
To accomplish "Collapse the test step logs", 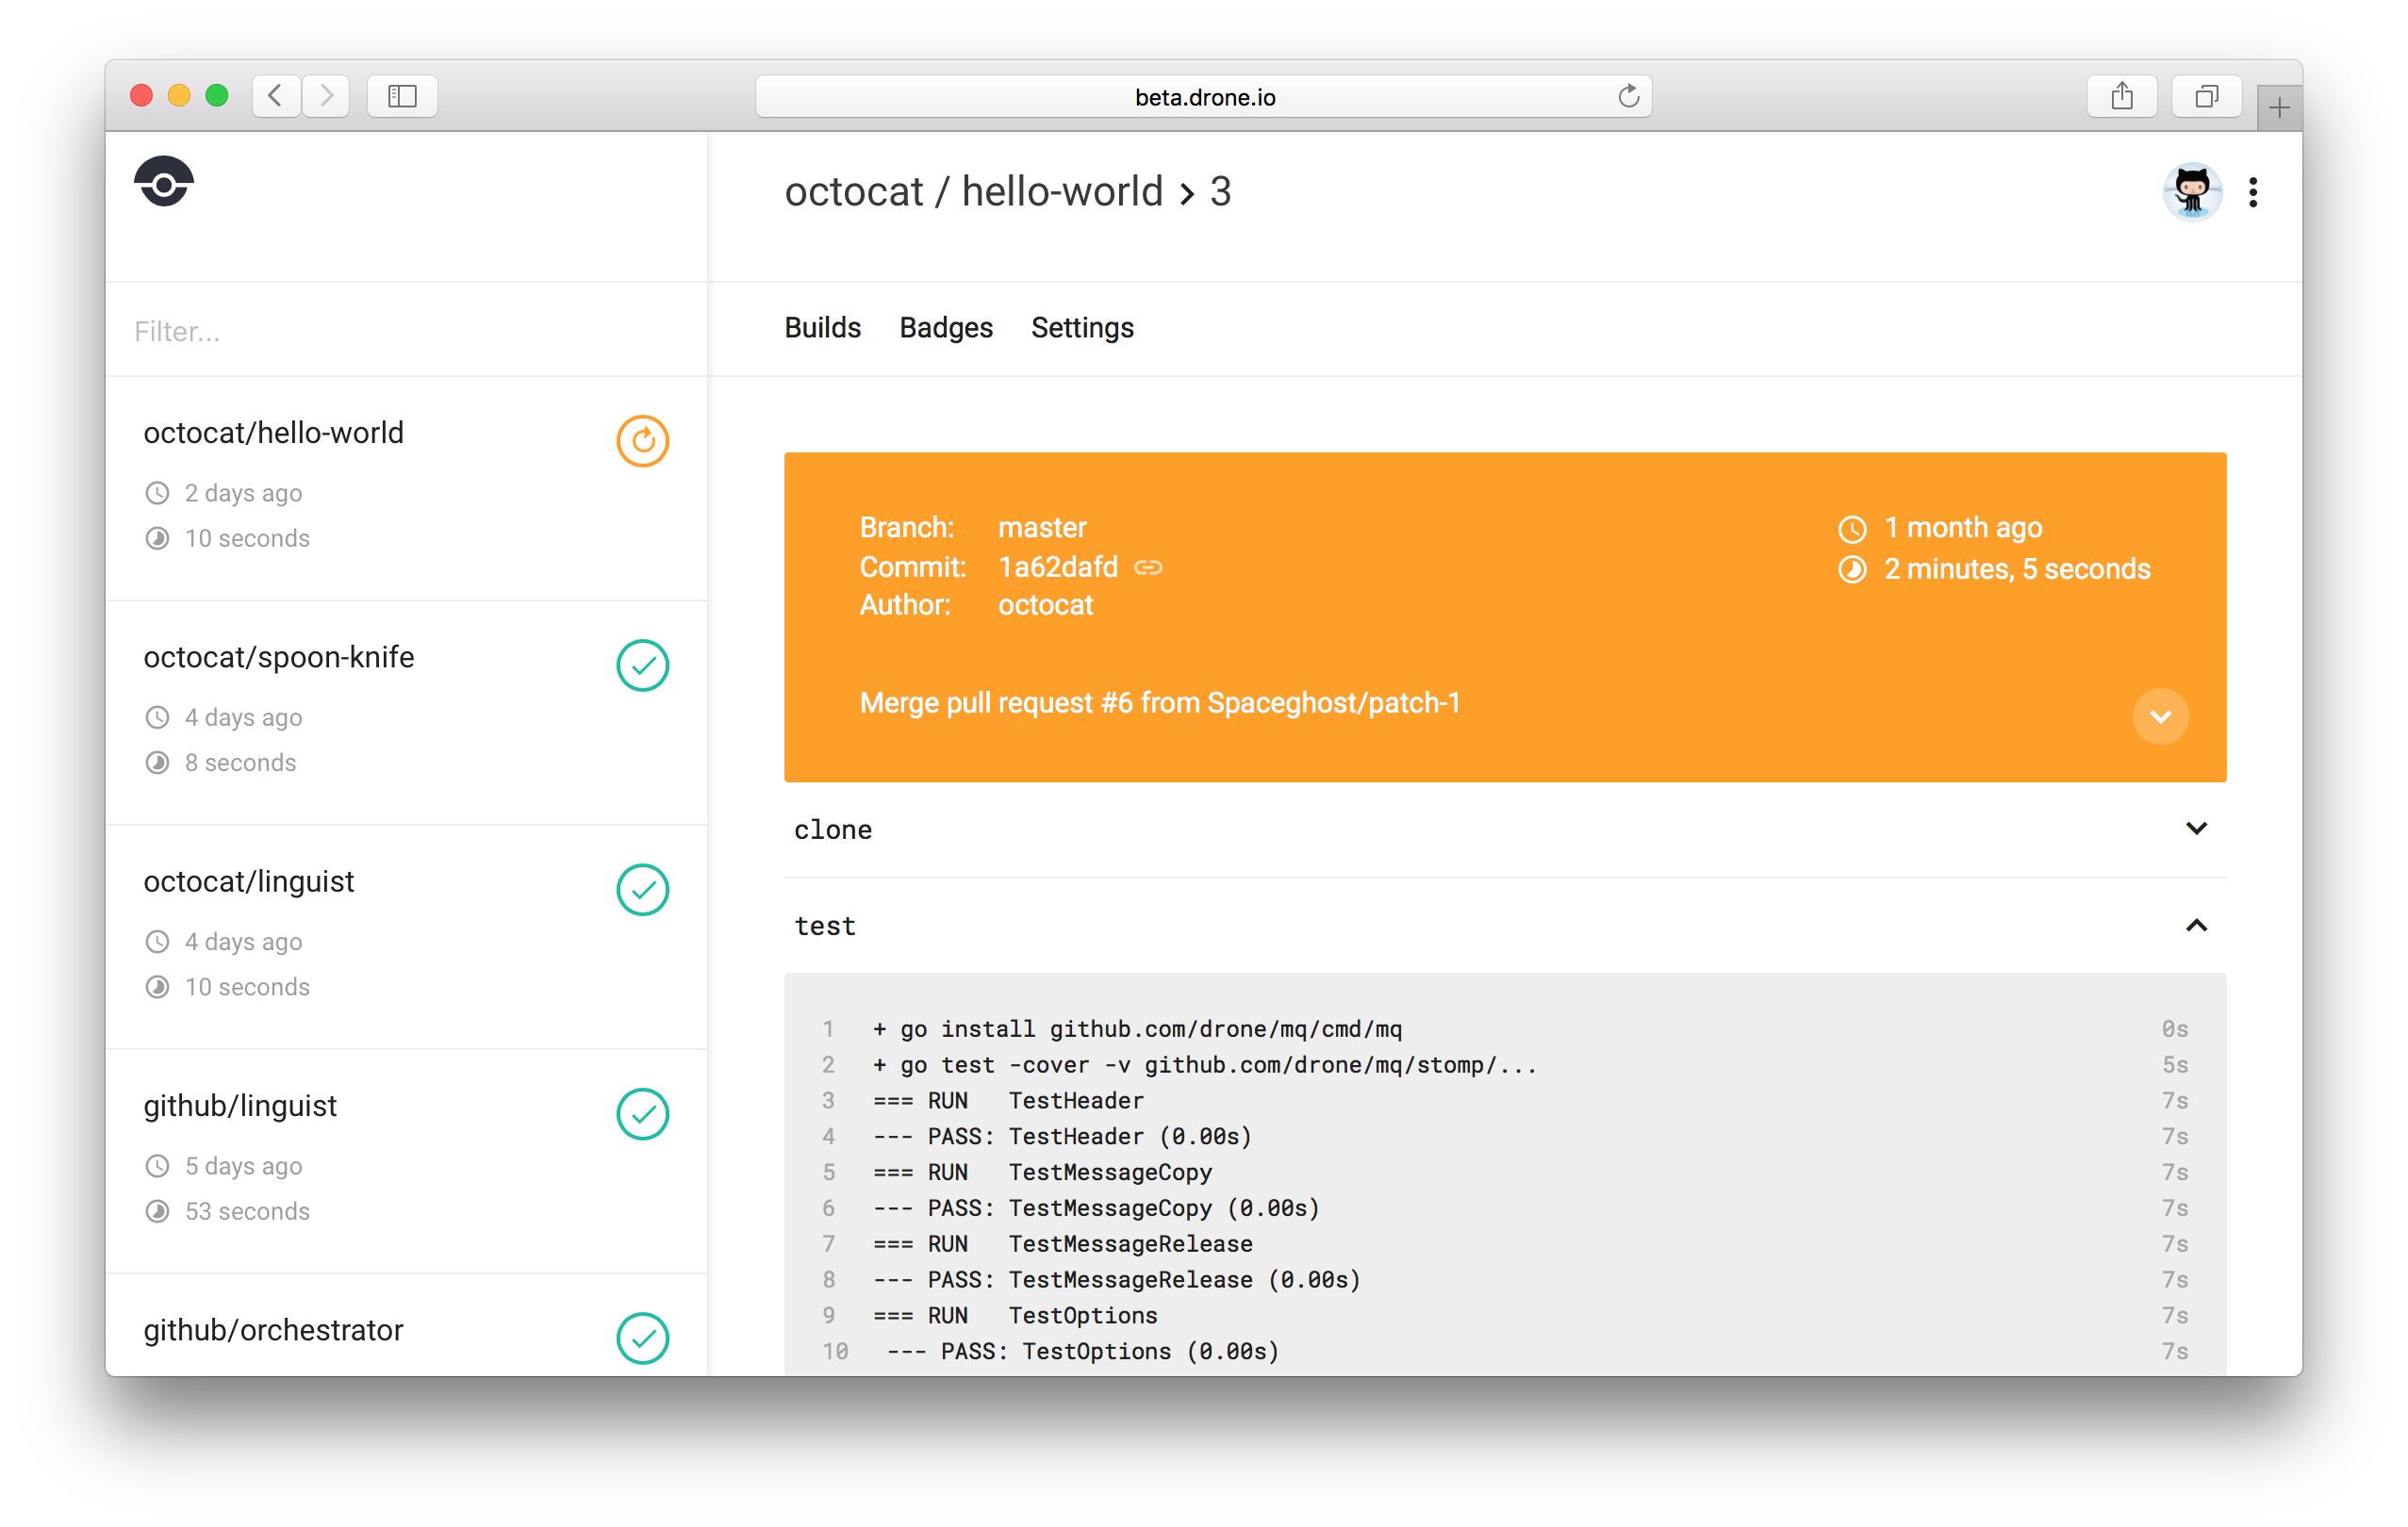I will 2195,926.
